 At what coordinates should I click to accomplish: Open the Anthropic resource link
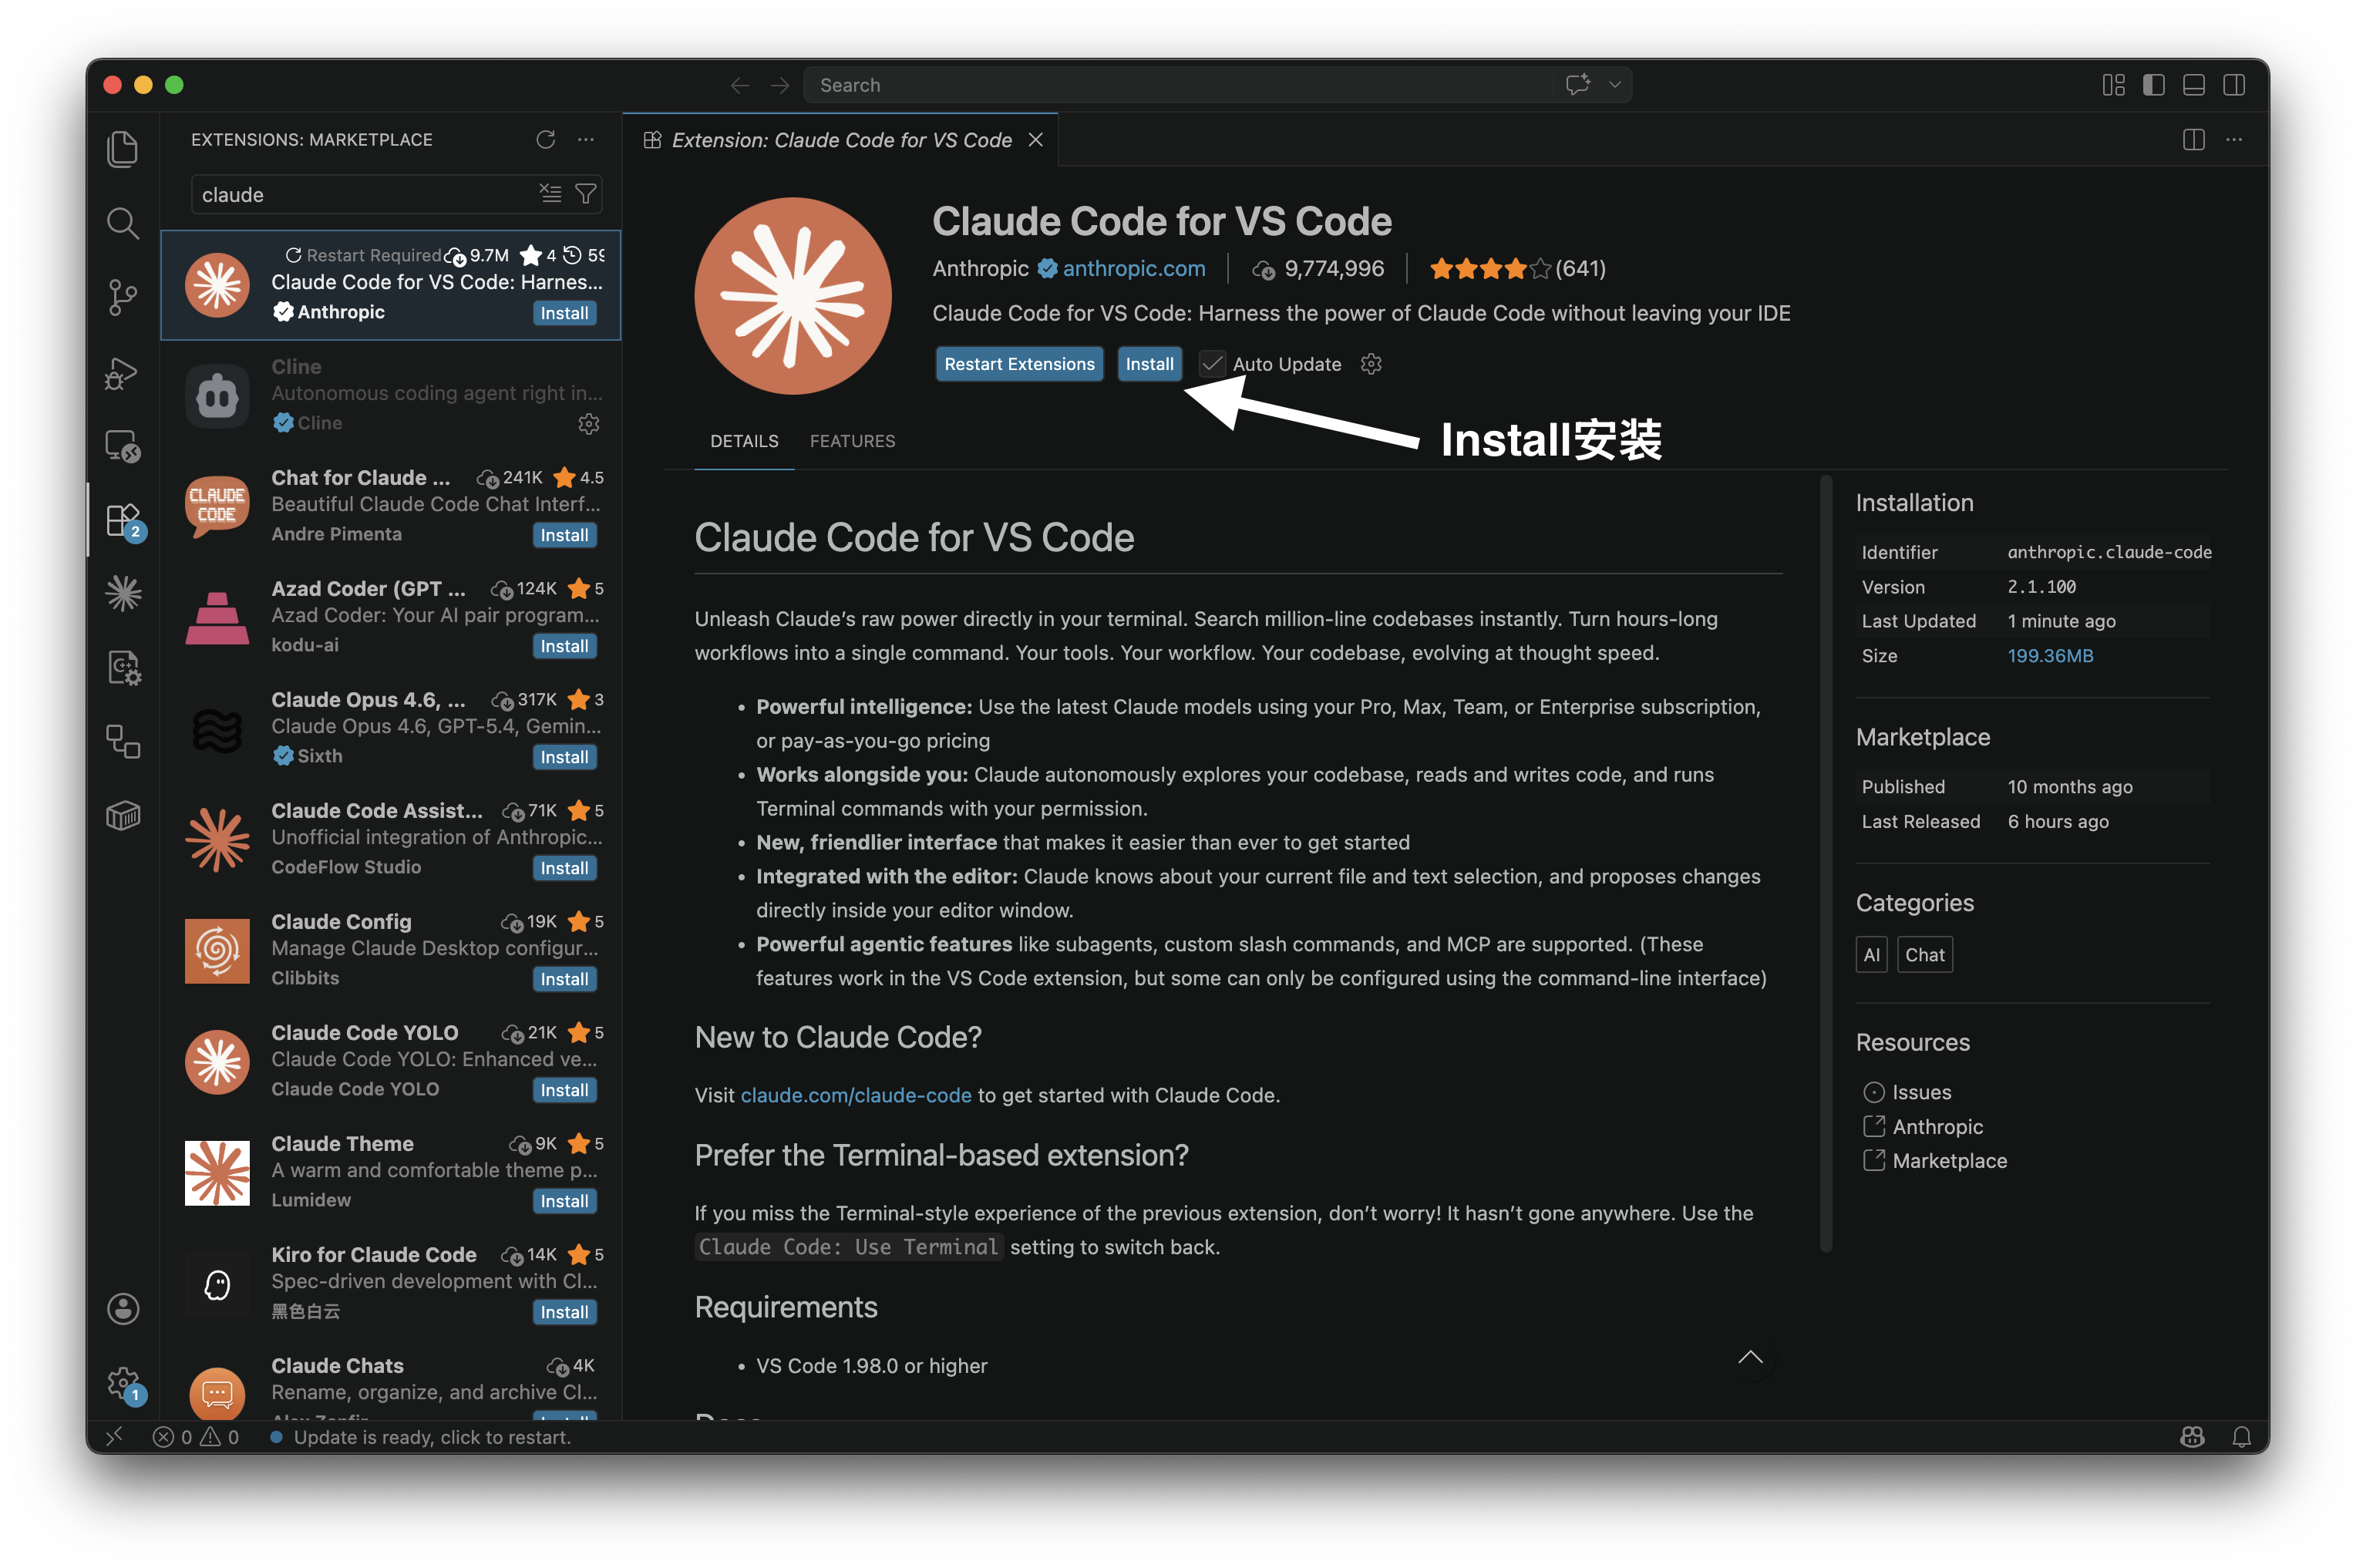click(x=1937, y=1126)
